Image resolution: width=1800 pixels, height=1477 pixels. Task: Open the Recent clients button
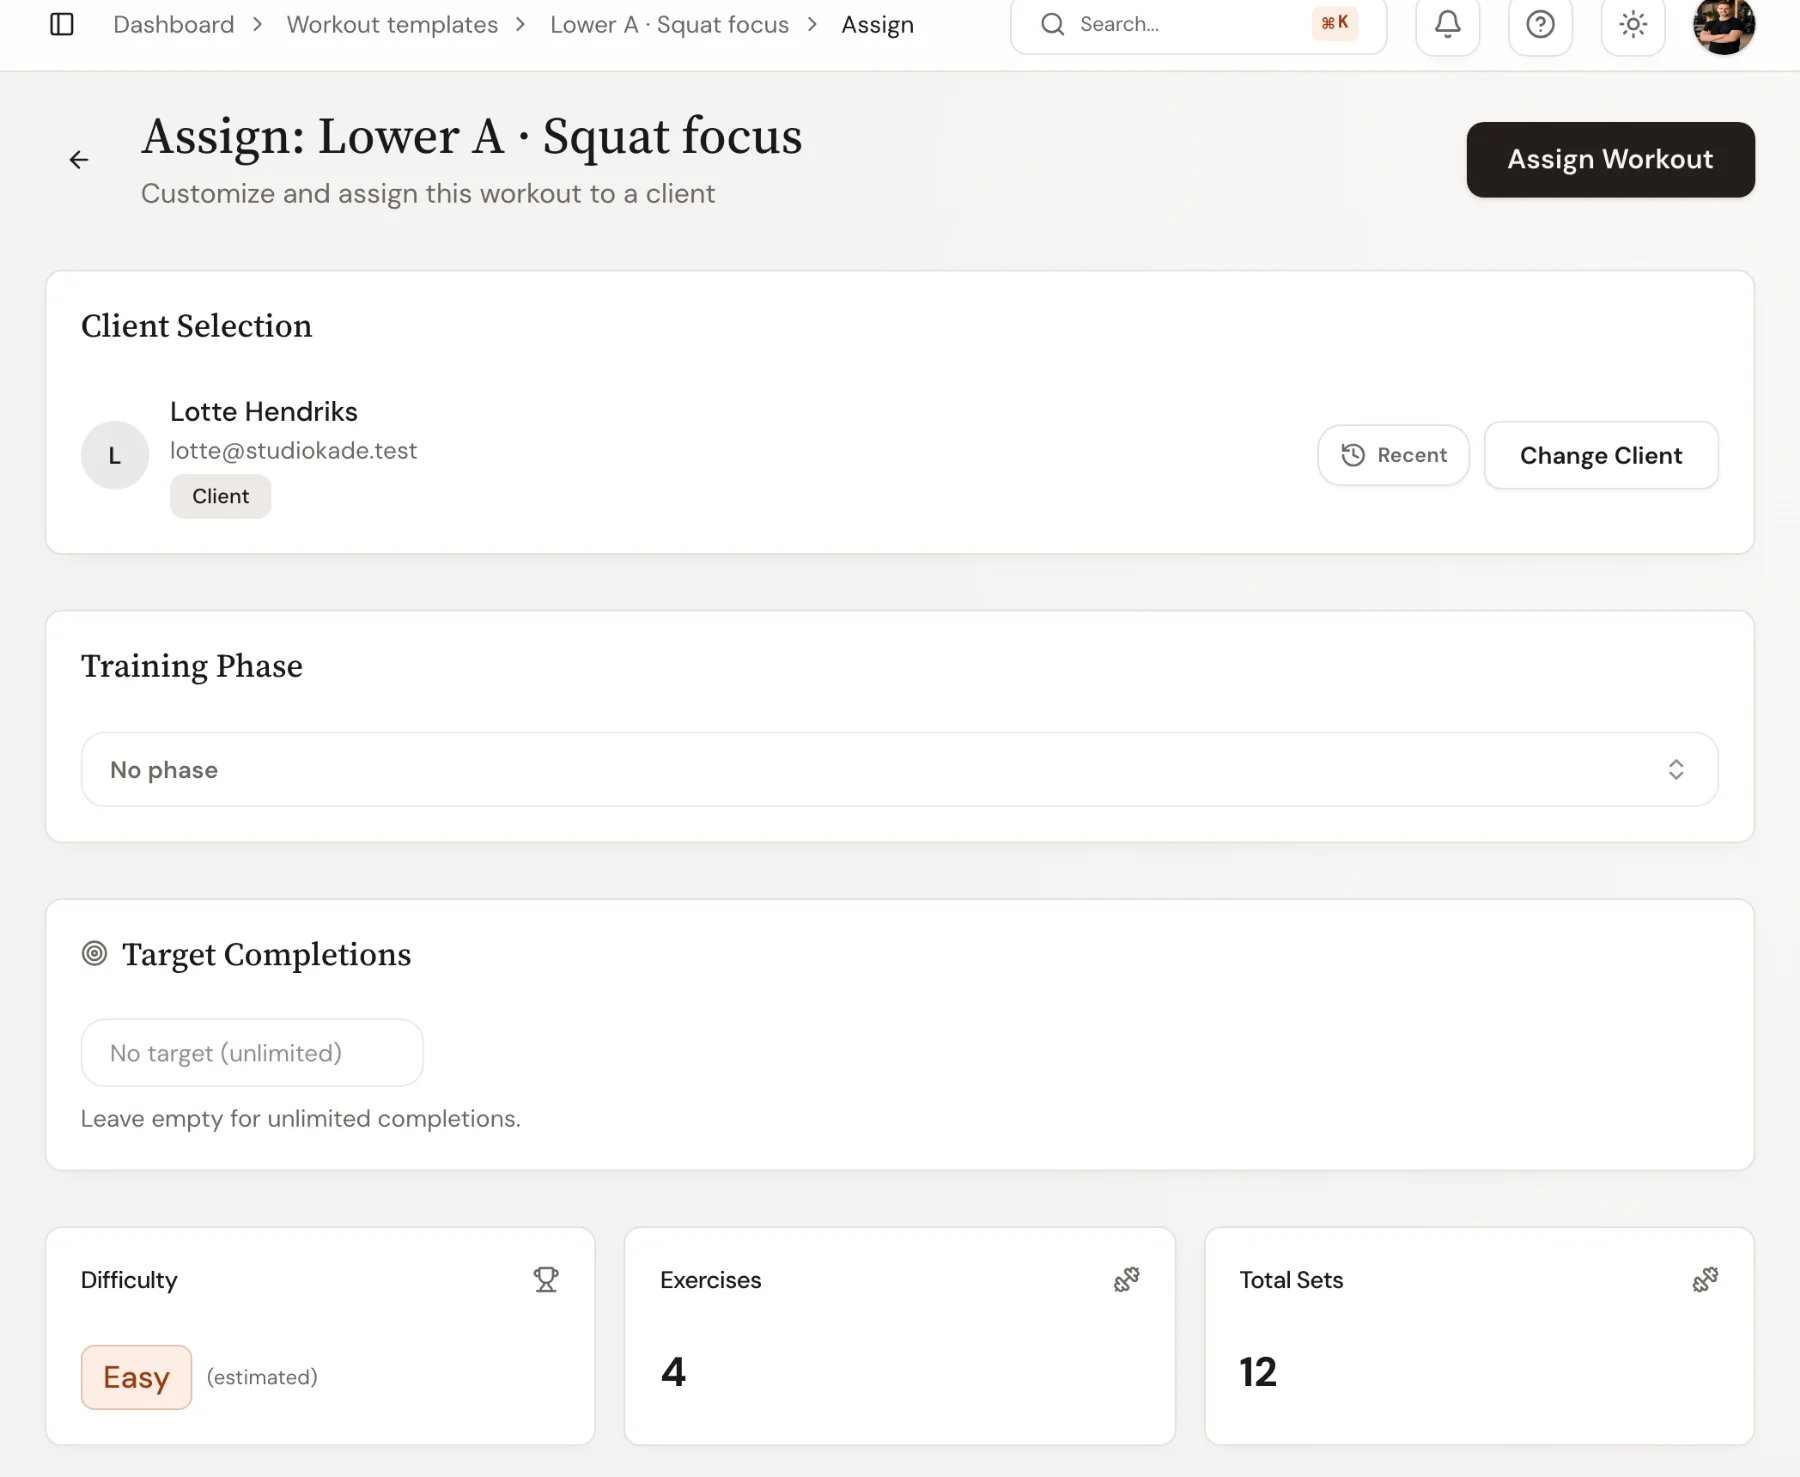pos(1393,455)
